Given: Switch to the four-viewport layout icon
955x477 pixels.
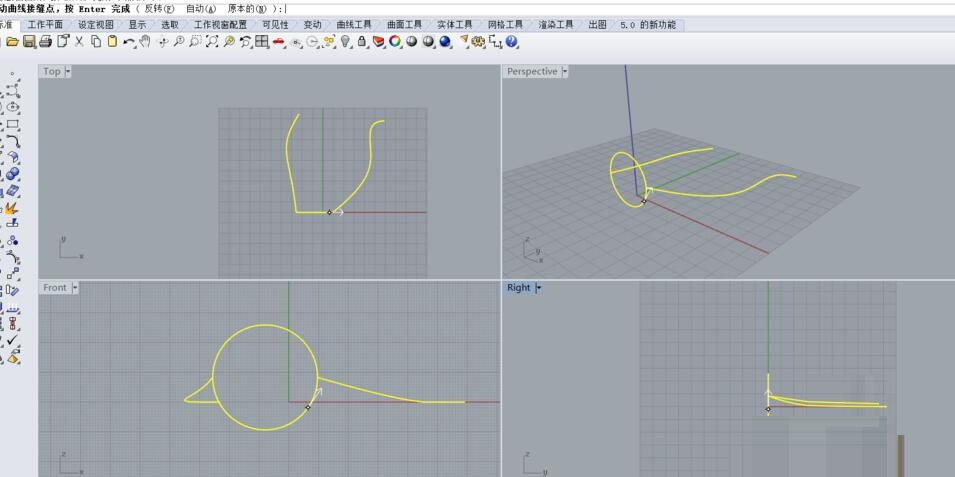Looking at the screenshot, I should pos(262,42).
